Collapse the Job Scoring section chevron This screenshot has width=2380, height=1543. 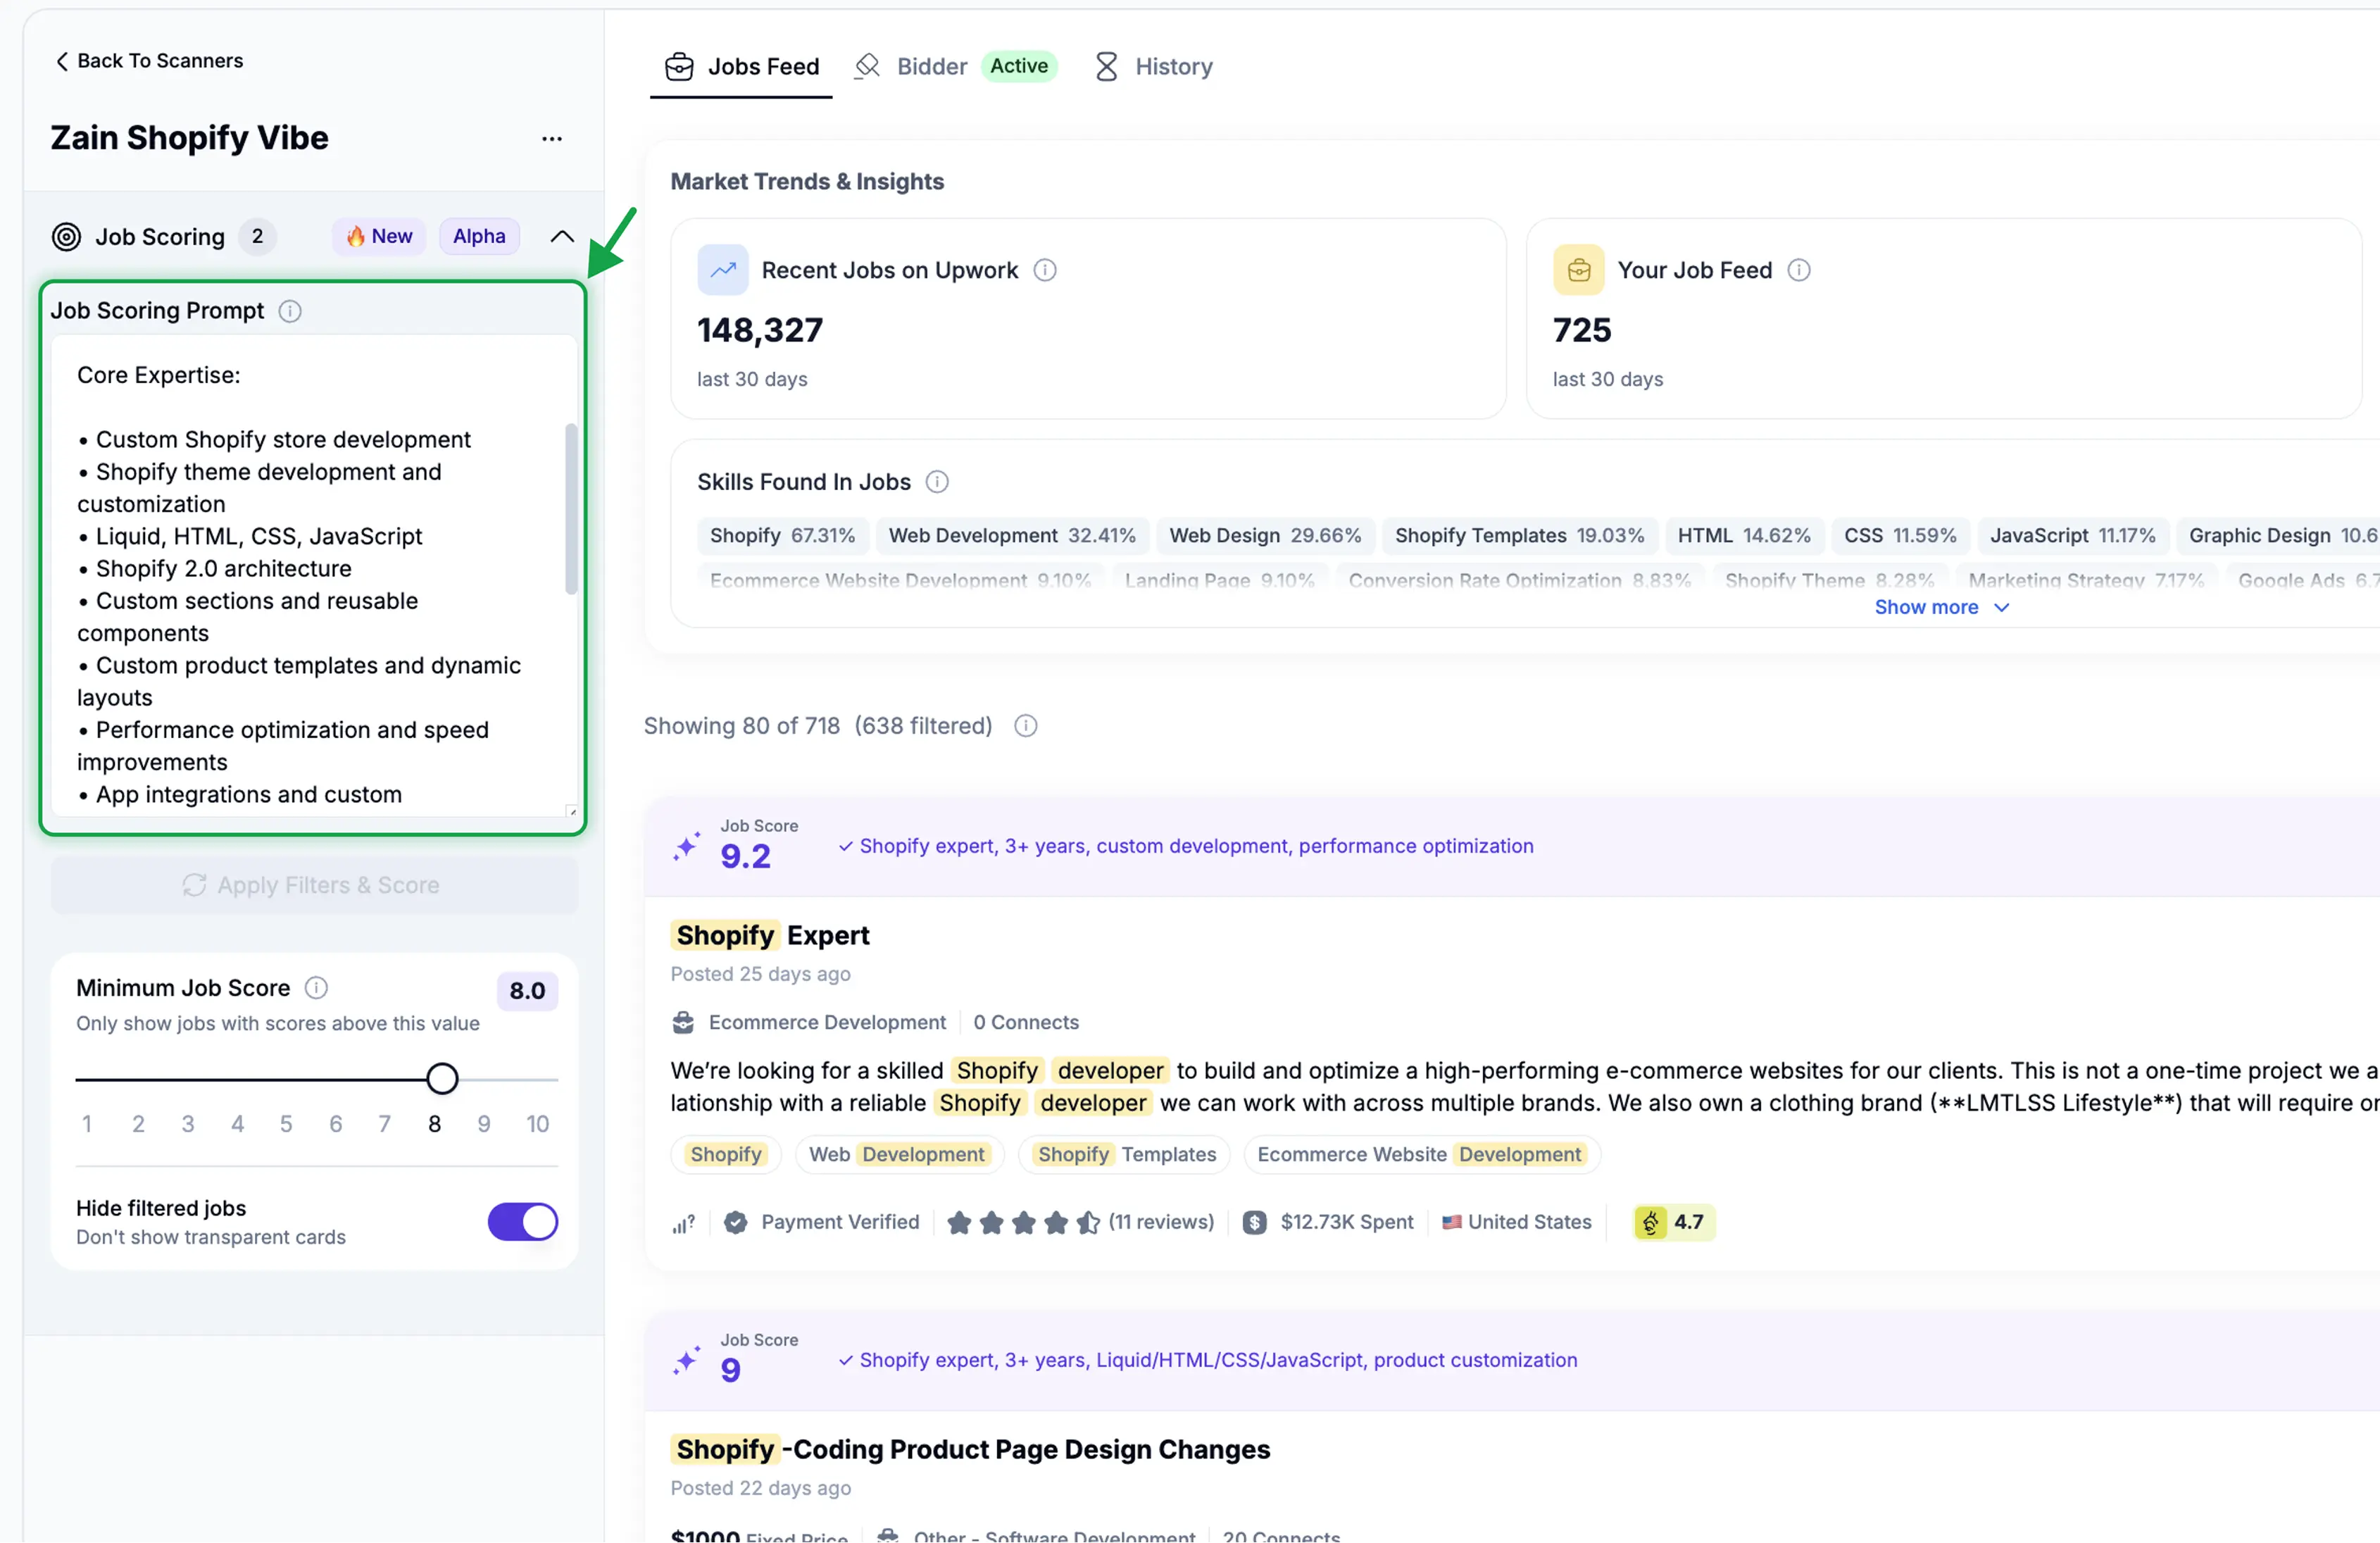coord(562,237)
